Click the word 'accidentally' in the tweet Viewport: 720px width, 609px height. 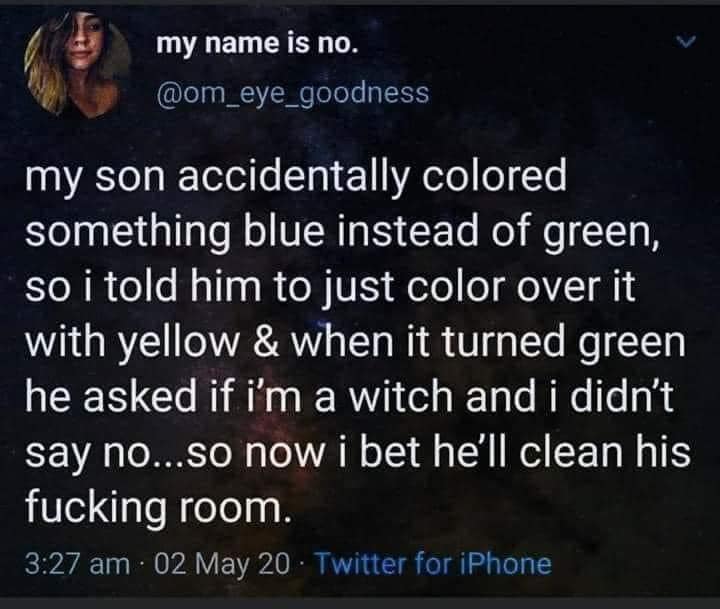pyautogui.click(x=293, y=179)
